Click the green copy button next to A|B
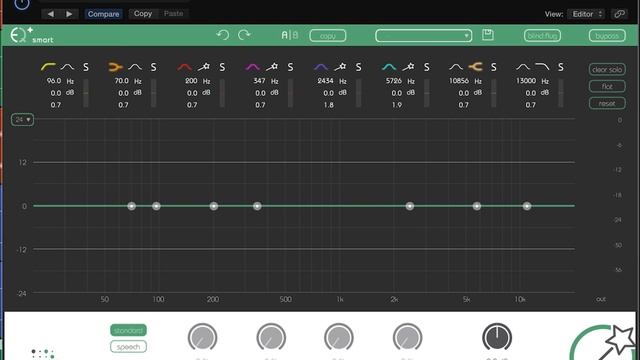 pos(328,36)
